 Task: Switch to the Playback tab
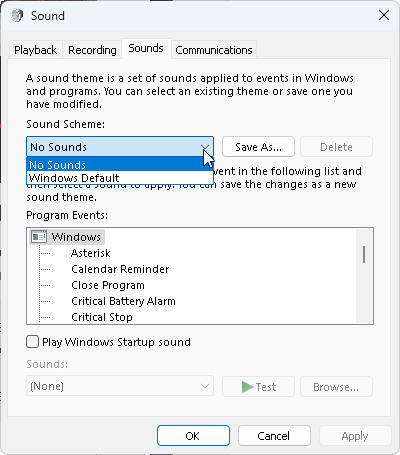point(35,50)
